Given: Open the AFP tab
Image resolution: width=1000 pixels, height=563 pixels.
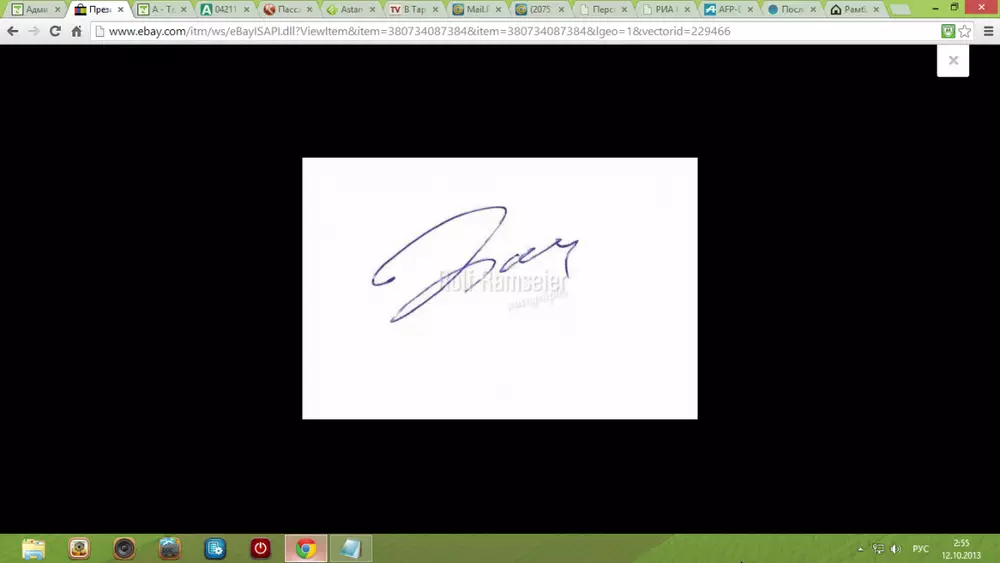Looking at the screenshot, I should coord(724,9).
